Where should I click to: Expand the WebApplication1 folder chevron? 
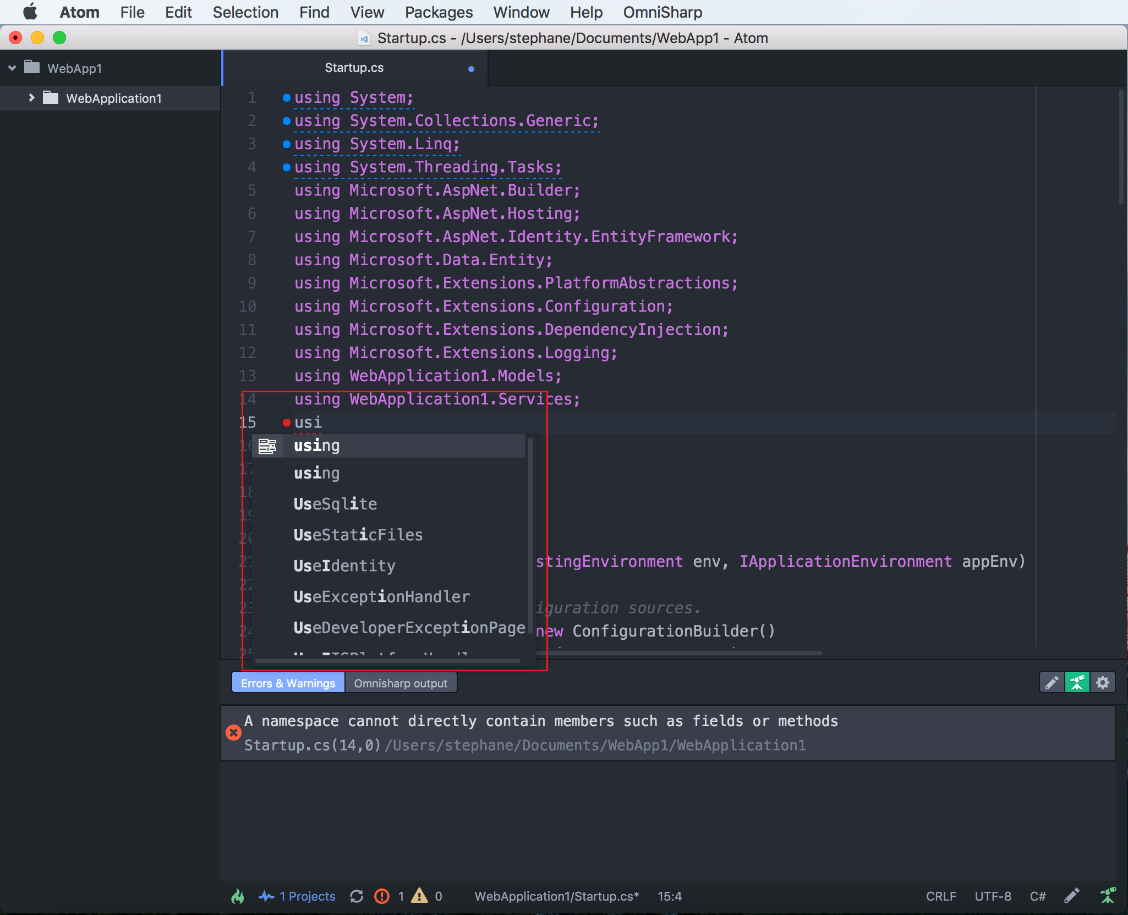click(32, 98)
